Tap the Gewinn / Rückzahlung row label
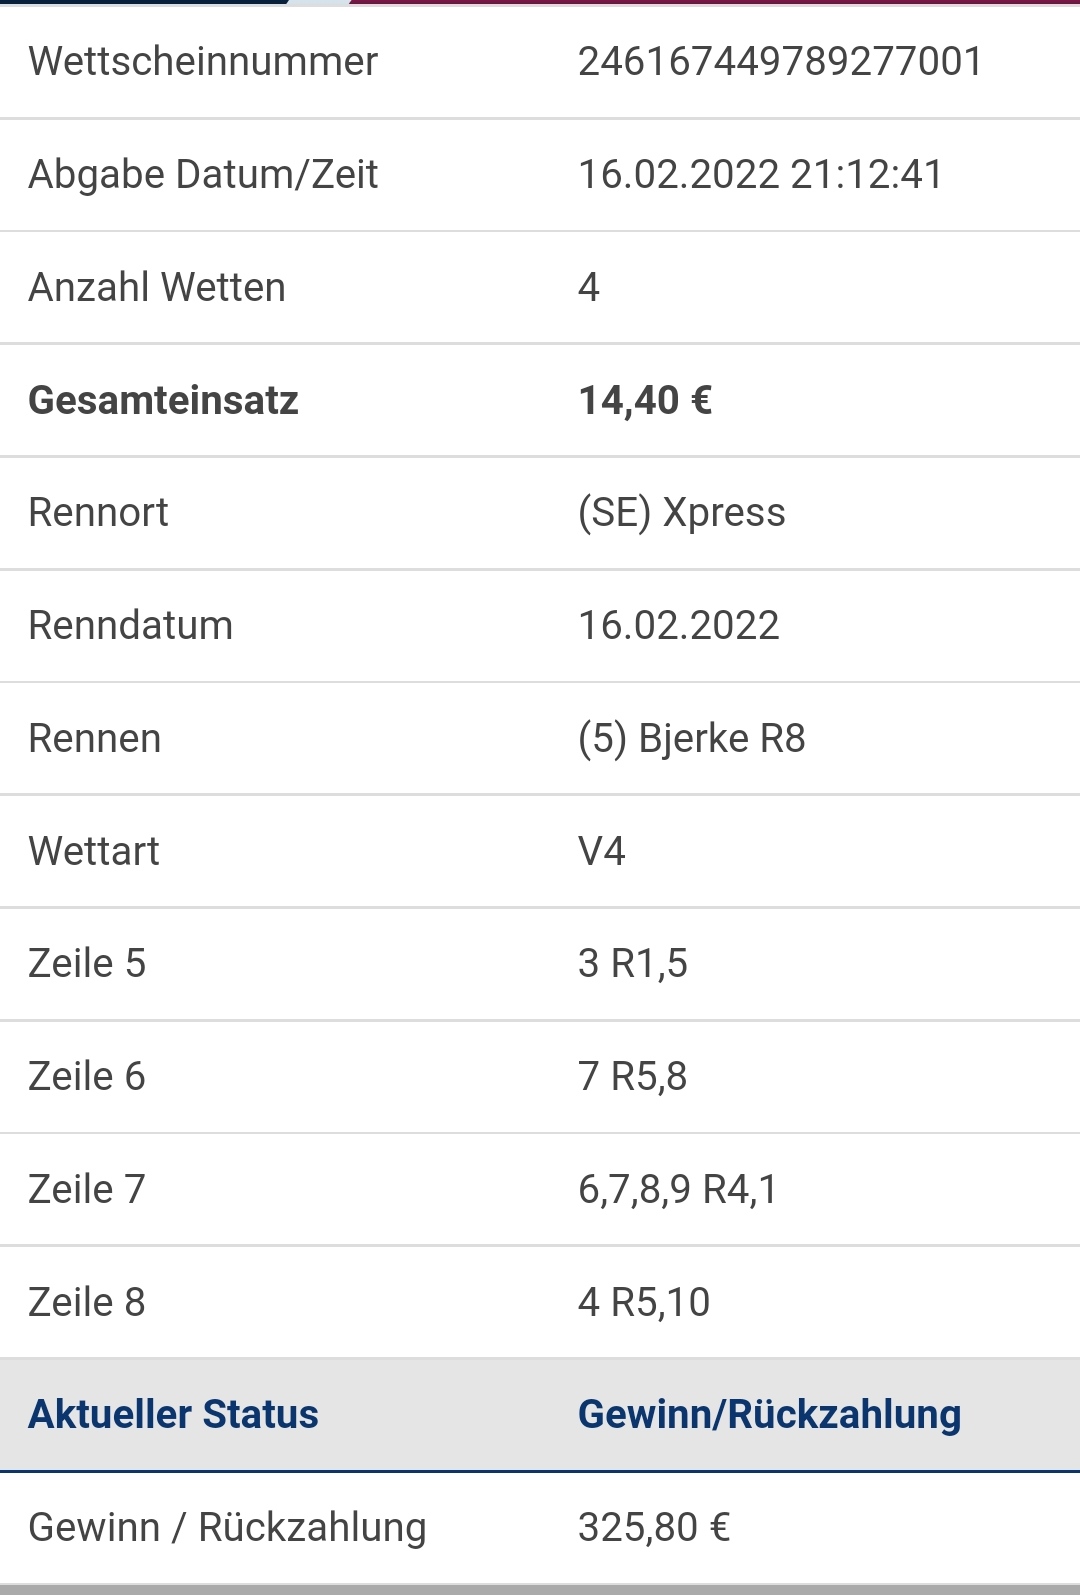 [x=228, y=1528]
